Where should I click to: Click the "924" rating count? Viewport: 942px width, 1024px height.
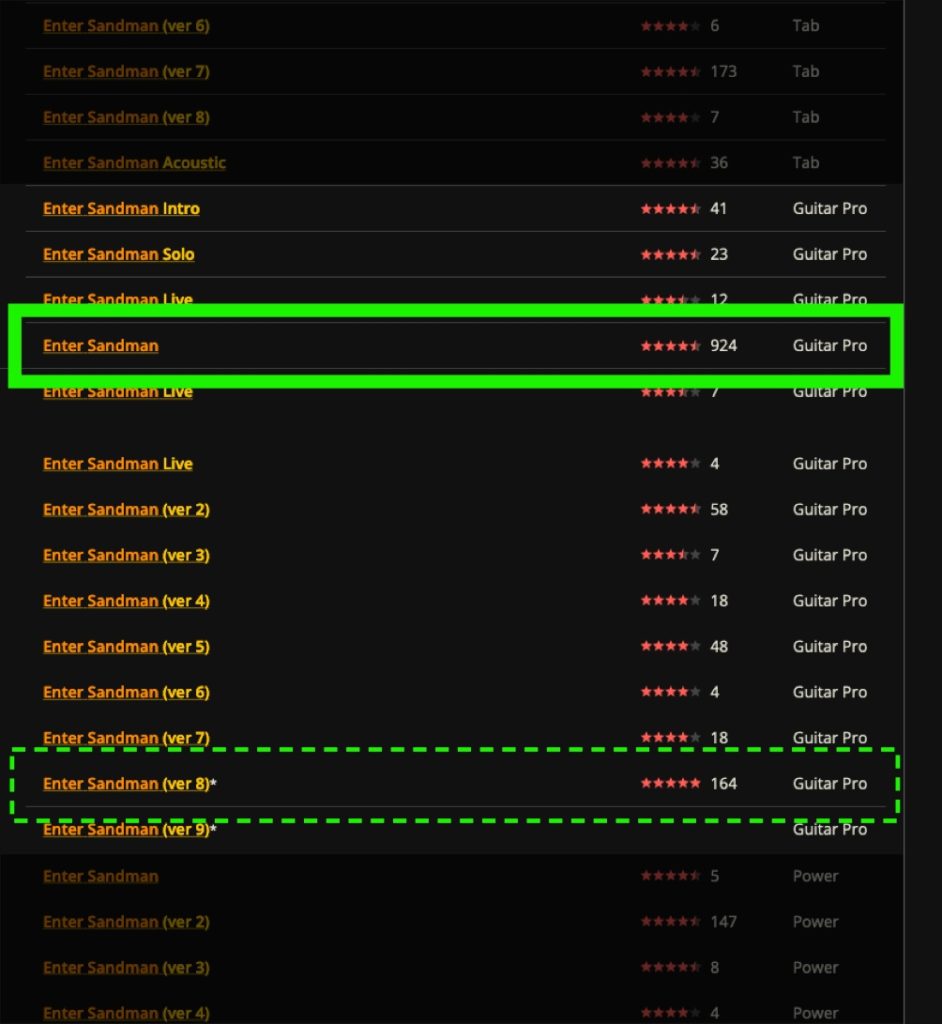723,345
